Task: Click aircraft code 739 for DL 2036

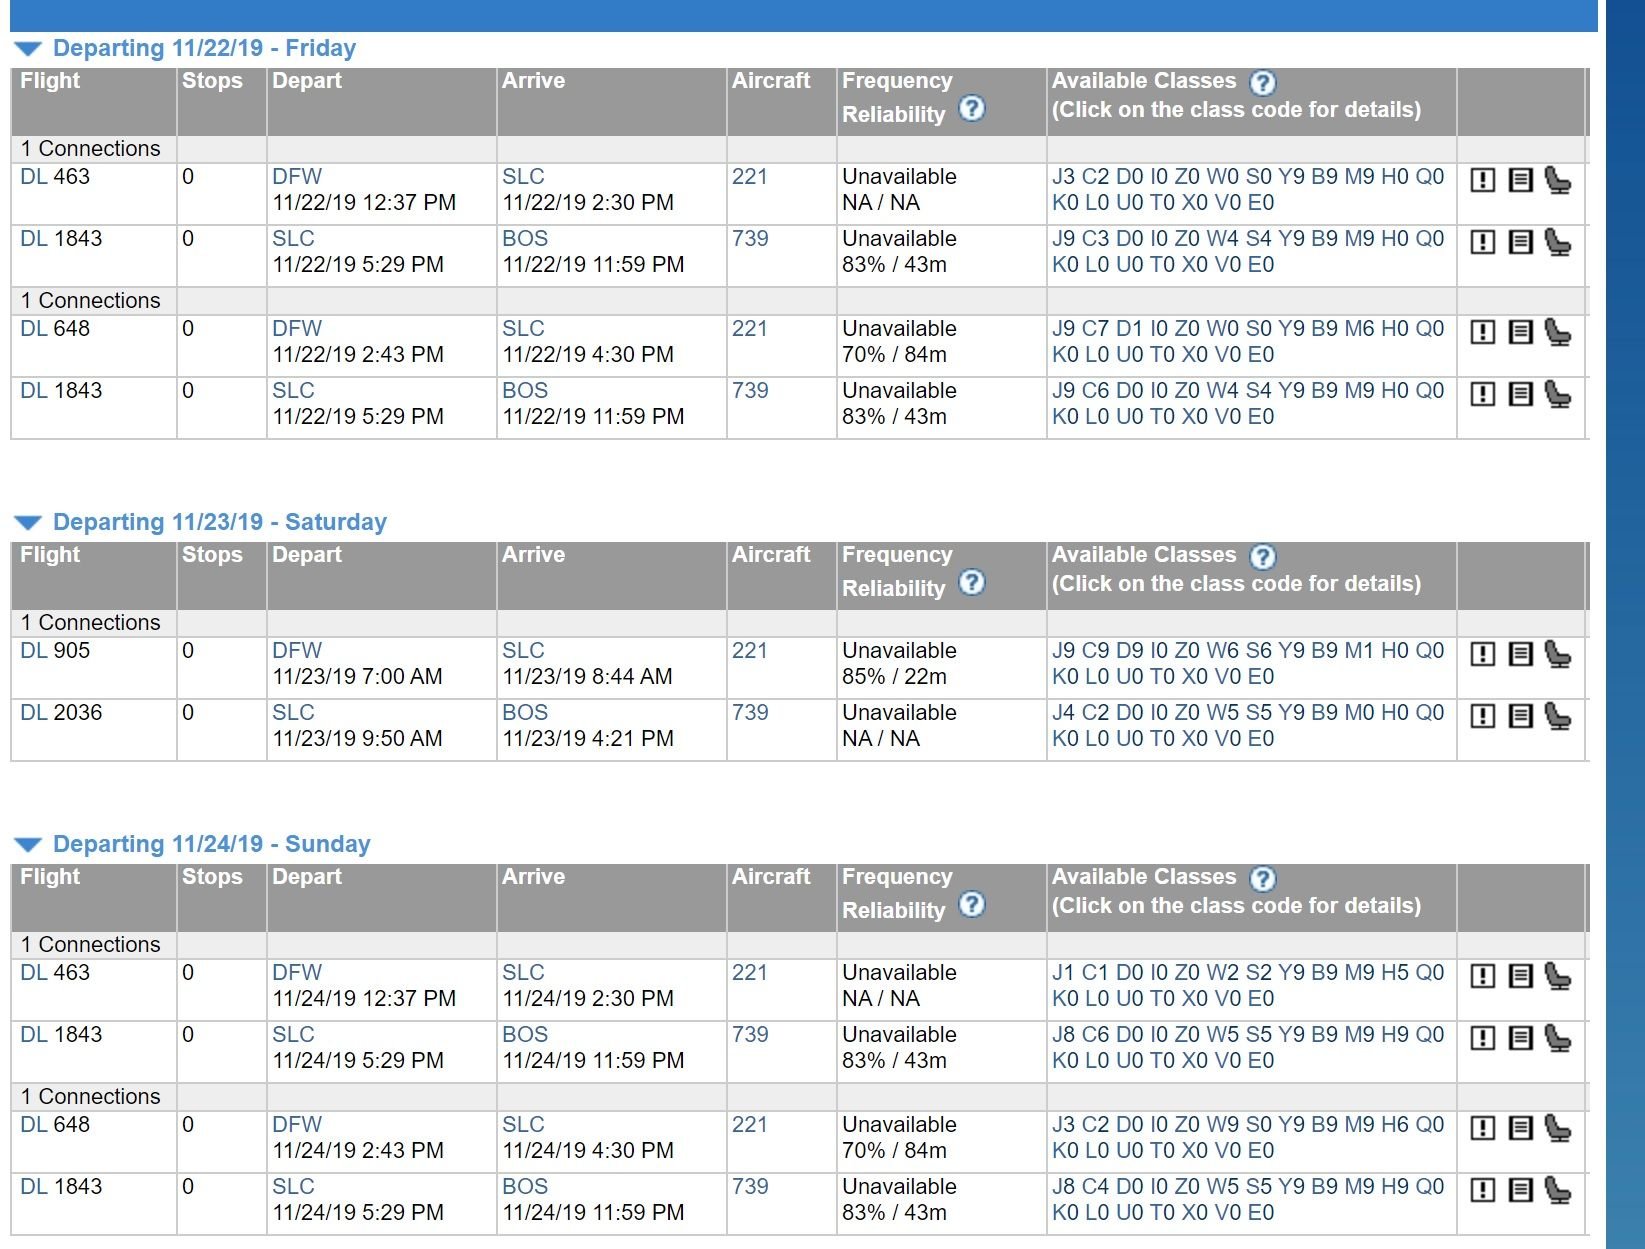Action: (750, 713)
